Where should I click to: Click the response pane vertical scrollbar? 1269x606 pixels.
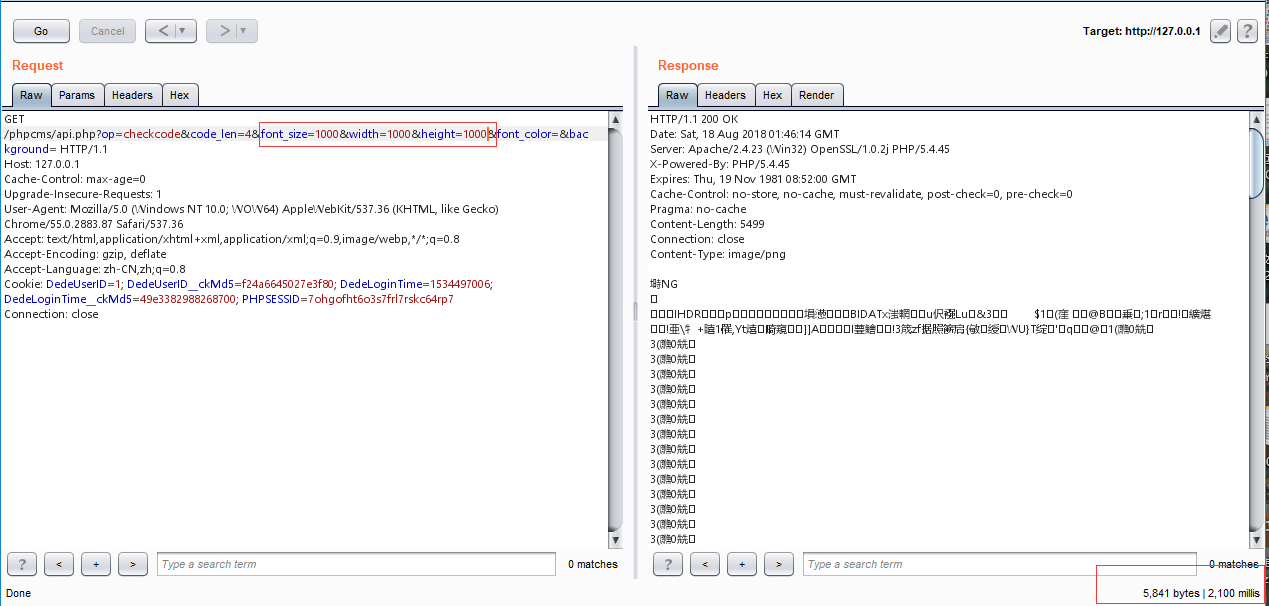coord(1257,329)
